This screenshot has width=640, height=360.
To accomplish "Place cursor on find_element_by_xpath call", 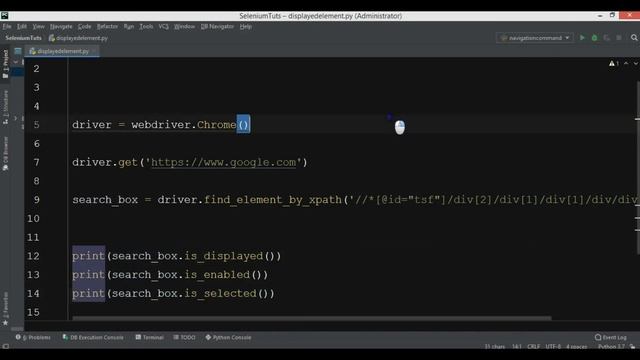I will pos(273,200).
